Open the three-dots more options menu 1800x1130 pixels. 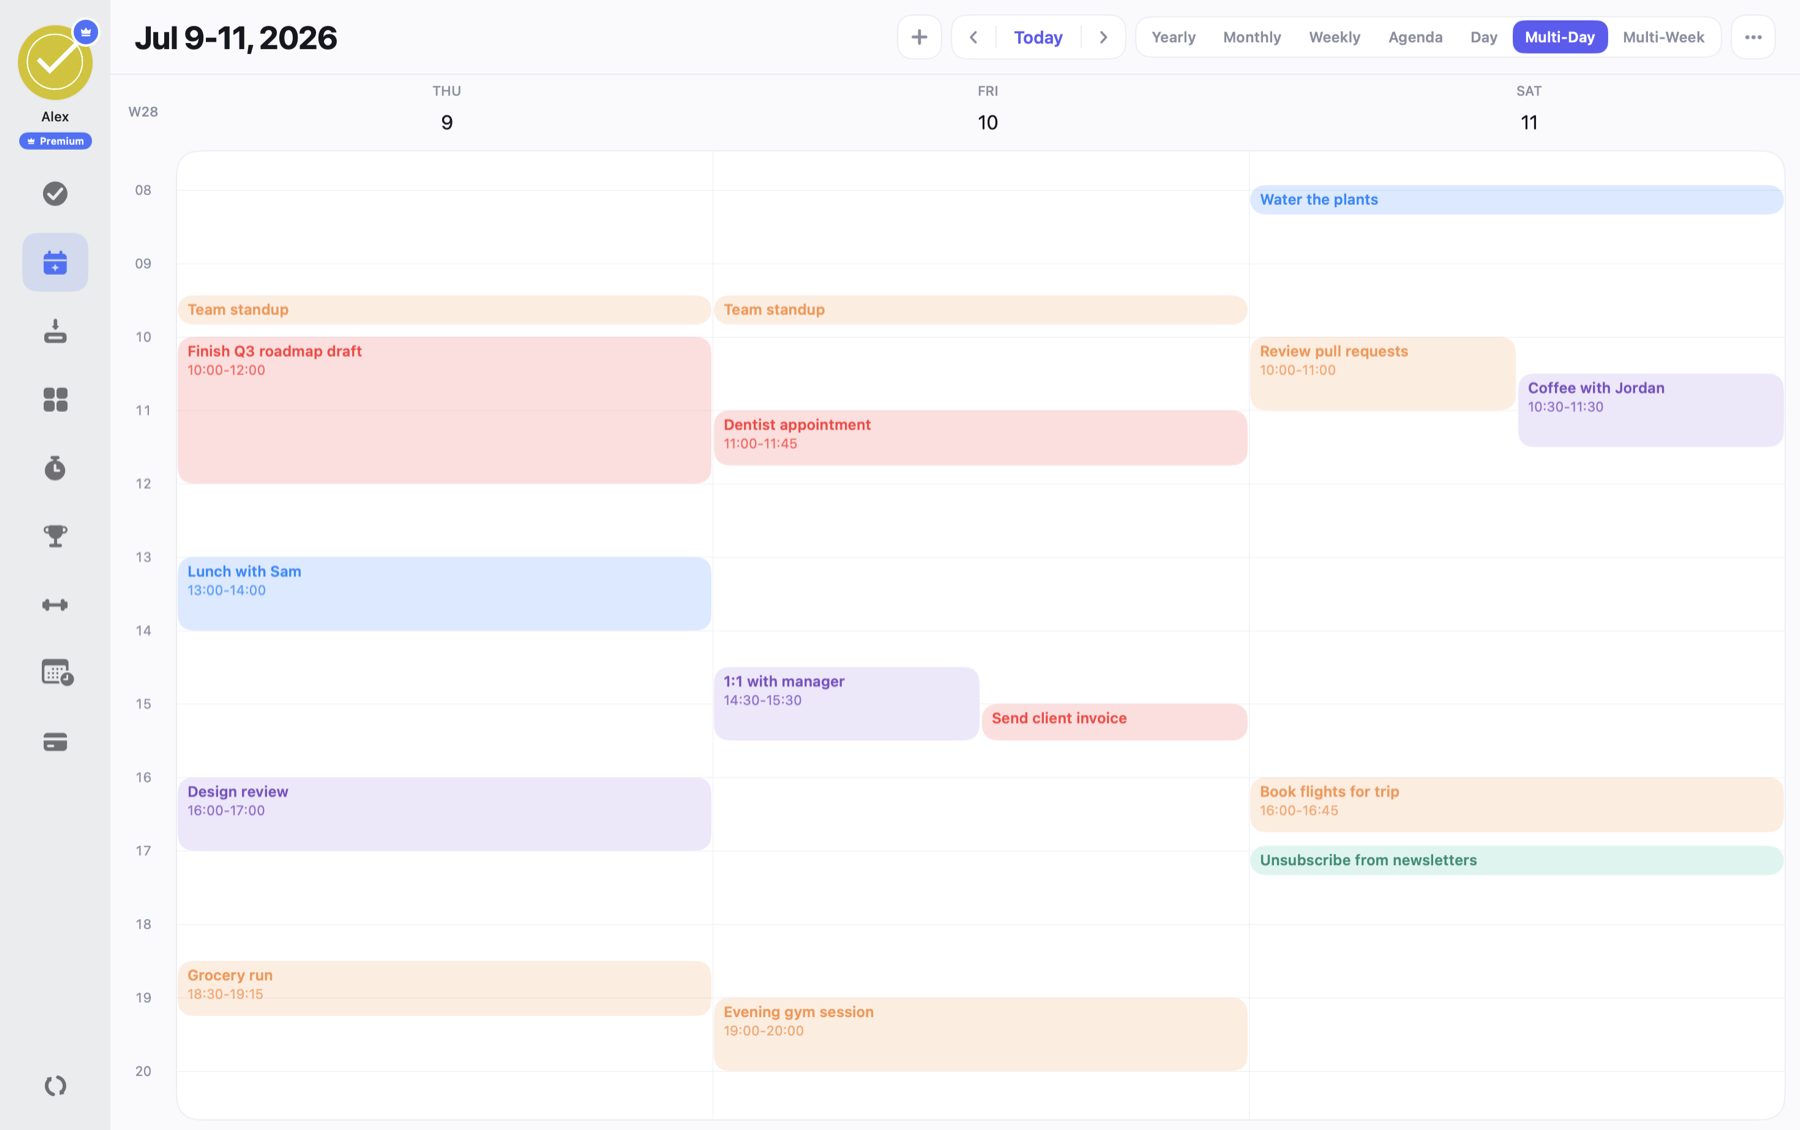[1753, 37]
